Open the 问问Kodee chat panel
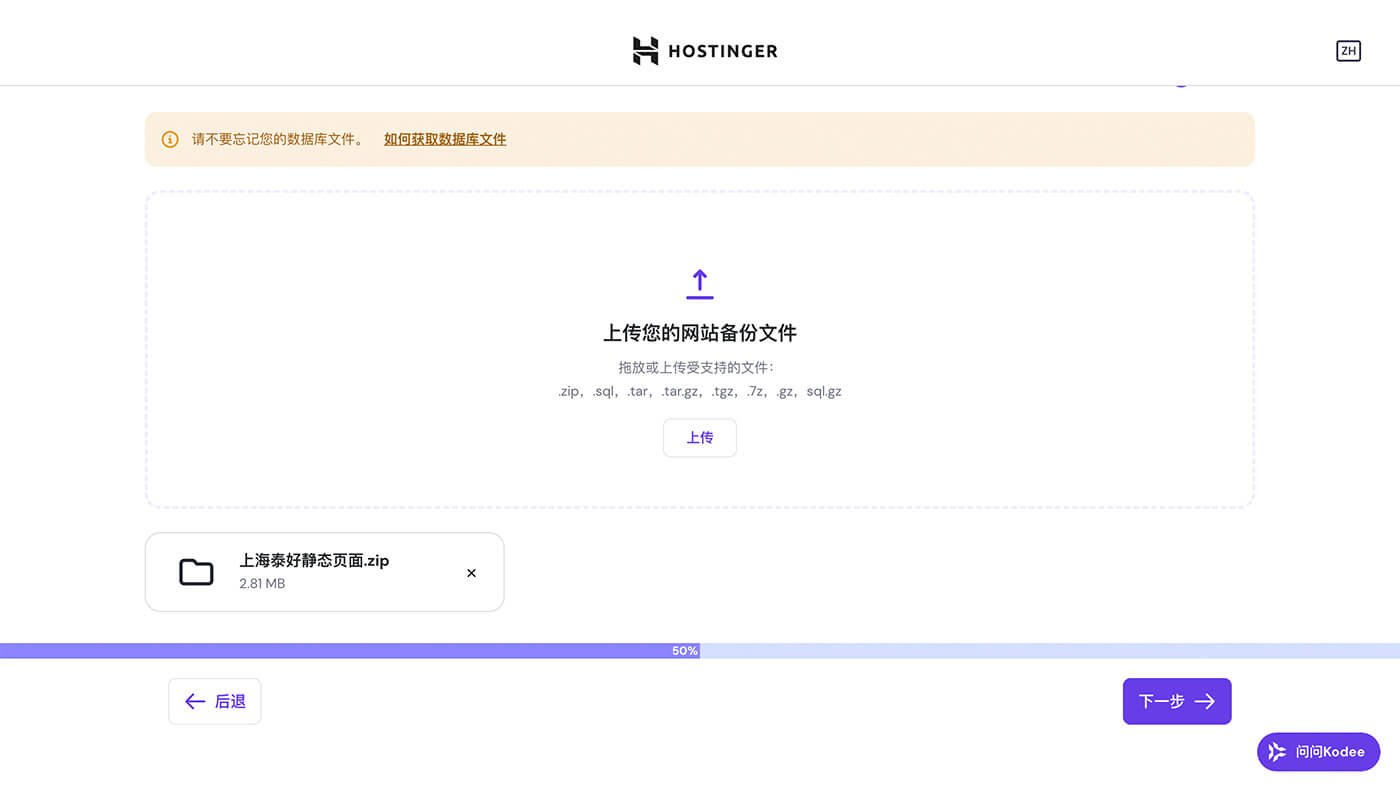Screen dimensions: 1400x800 pos(1318,751)
